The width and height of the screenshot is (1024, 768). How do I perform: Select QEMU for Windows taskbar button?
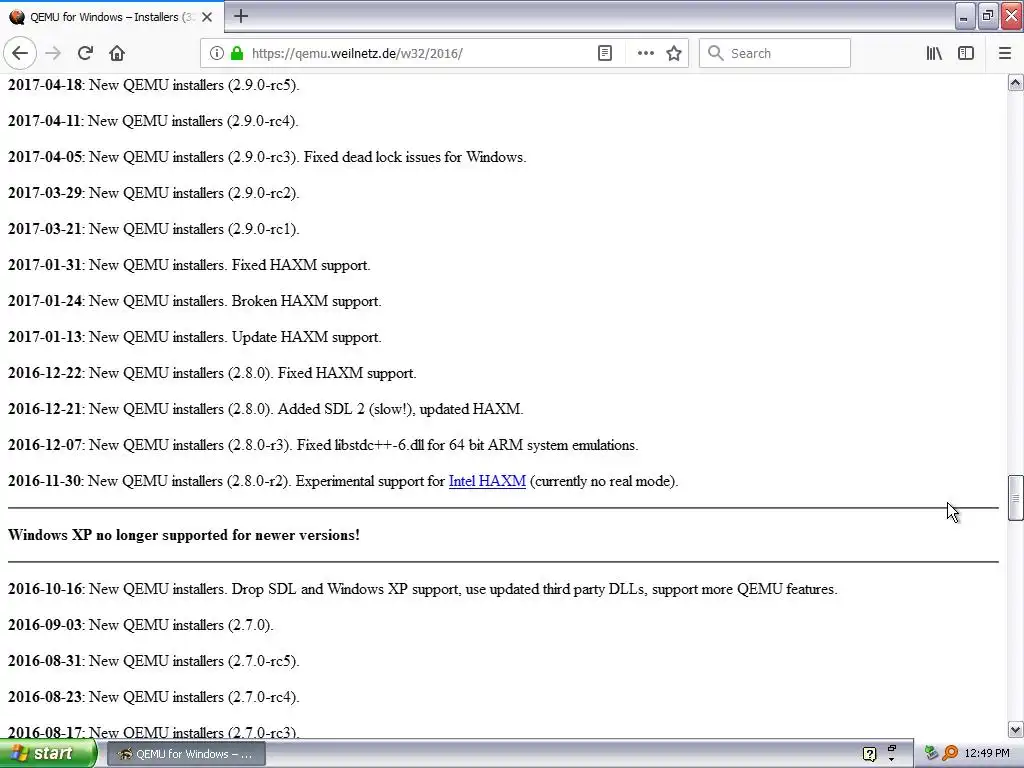[x=185, y=754]
